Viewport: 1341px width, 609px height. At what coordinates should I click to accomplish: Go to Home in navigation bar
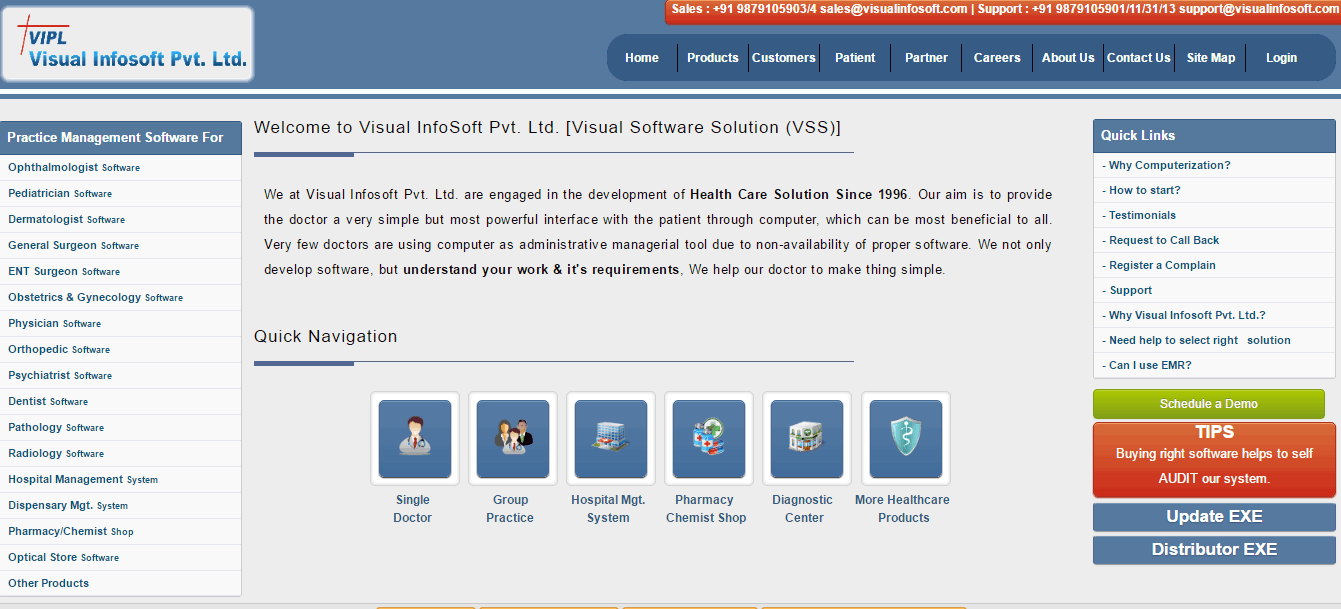click(x=642, y=58)
